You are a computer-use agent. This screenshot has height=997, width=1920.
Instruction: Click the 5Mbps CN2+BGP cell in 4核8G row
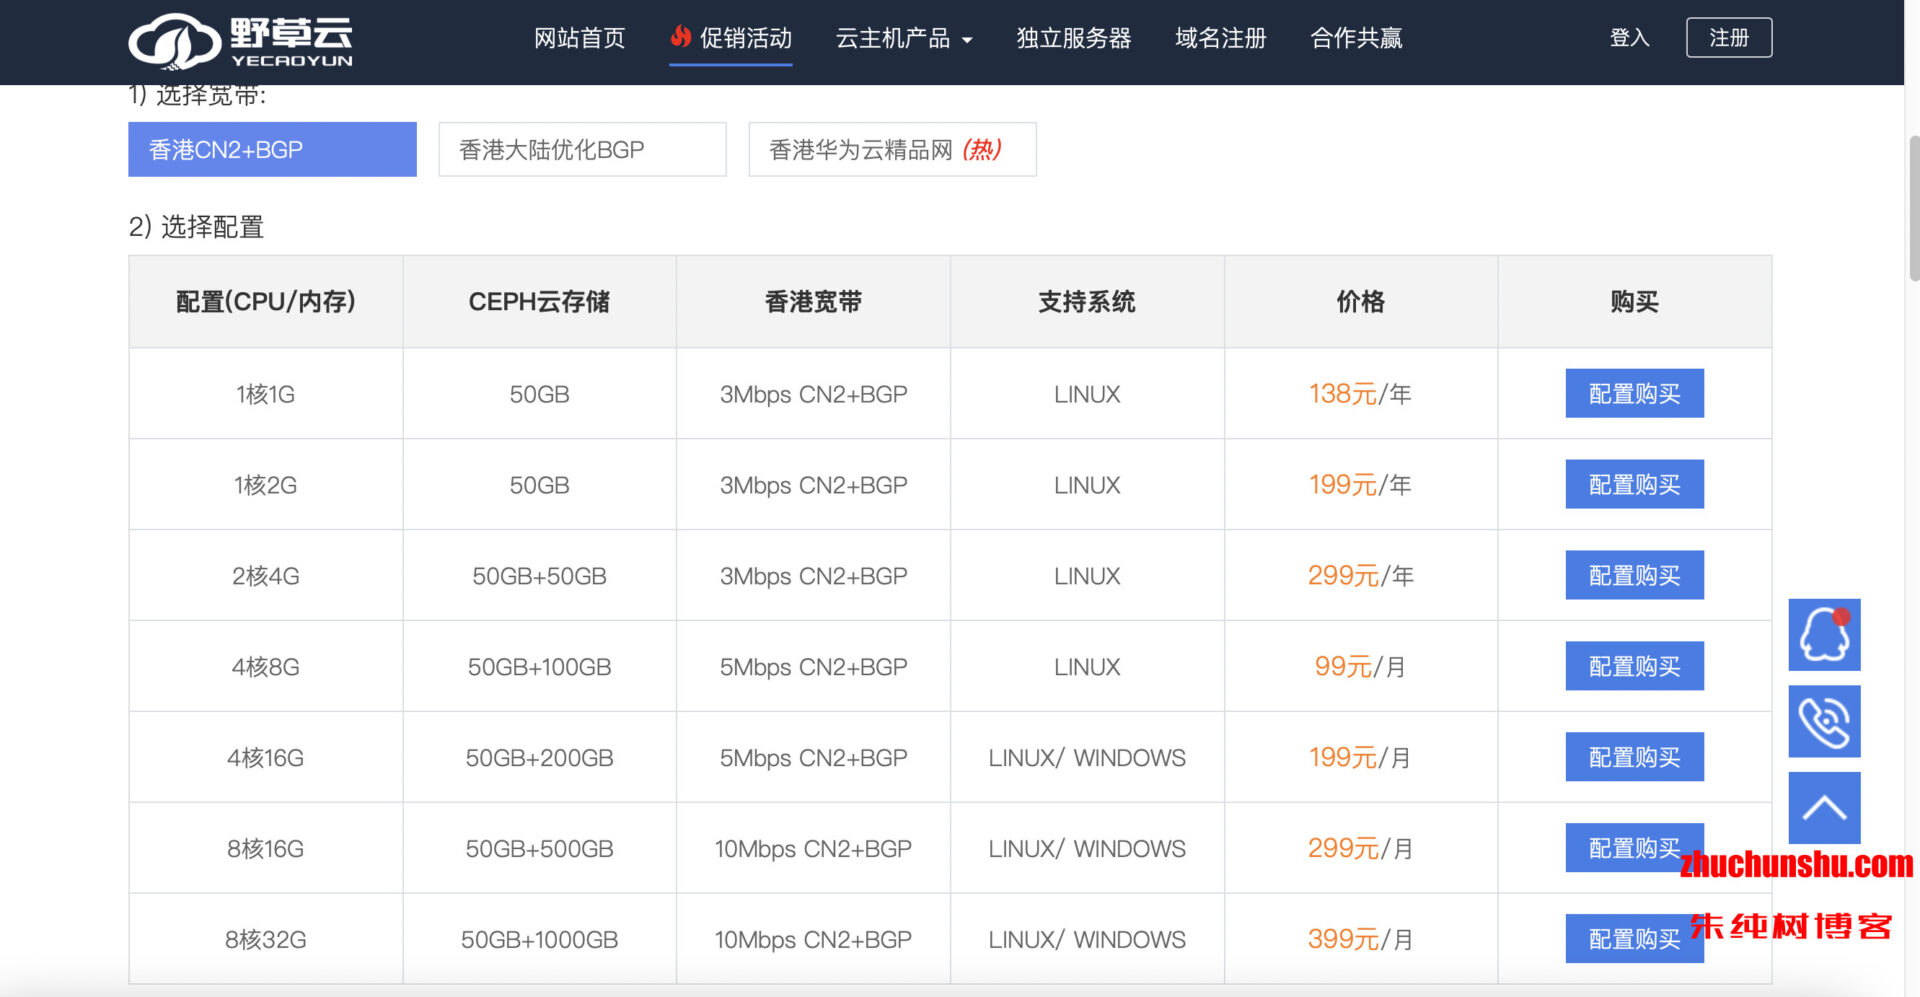pos(813,667)
